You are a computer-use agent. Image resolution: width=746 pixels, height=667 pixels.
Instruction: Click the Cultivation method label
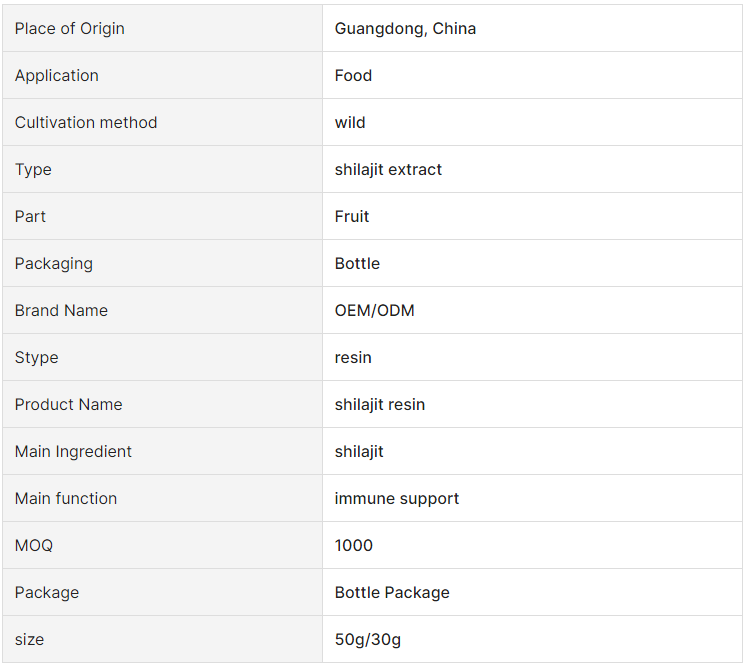point(86,123)
